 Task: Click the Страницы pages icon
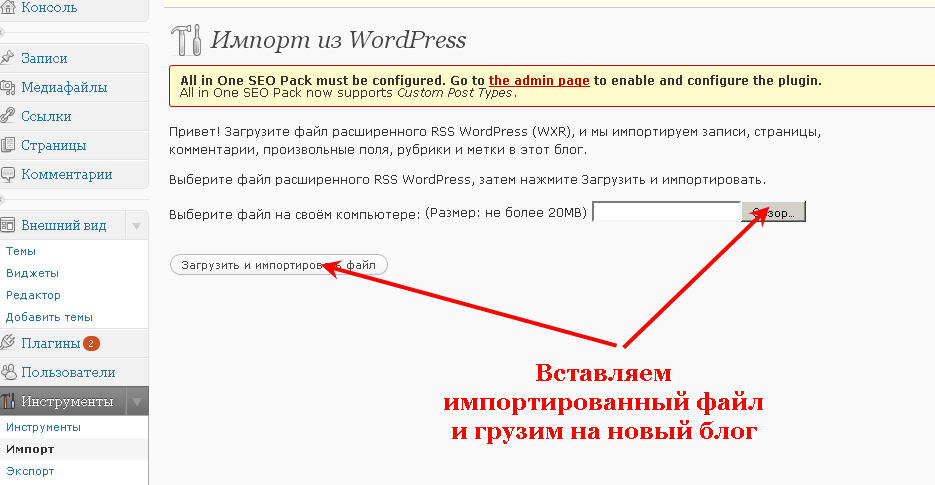tap(7, 145)
